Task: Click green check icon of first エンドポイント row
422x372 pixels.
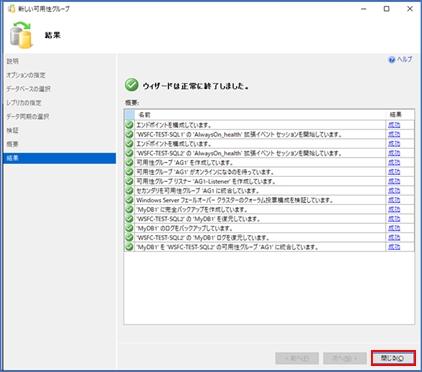Action: pyautogui.click(x=129, y=125)
